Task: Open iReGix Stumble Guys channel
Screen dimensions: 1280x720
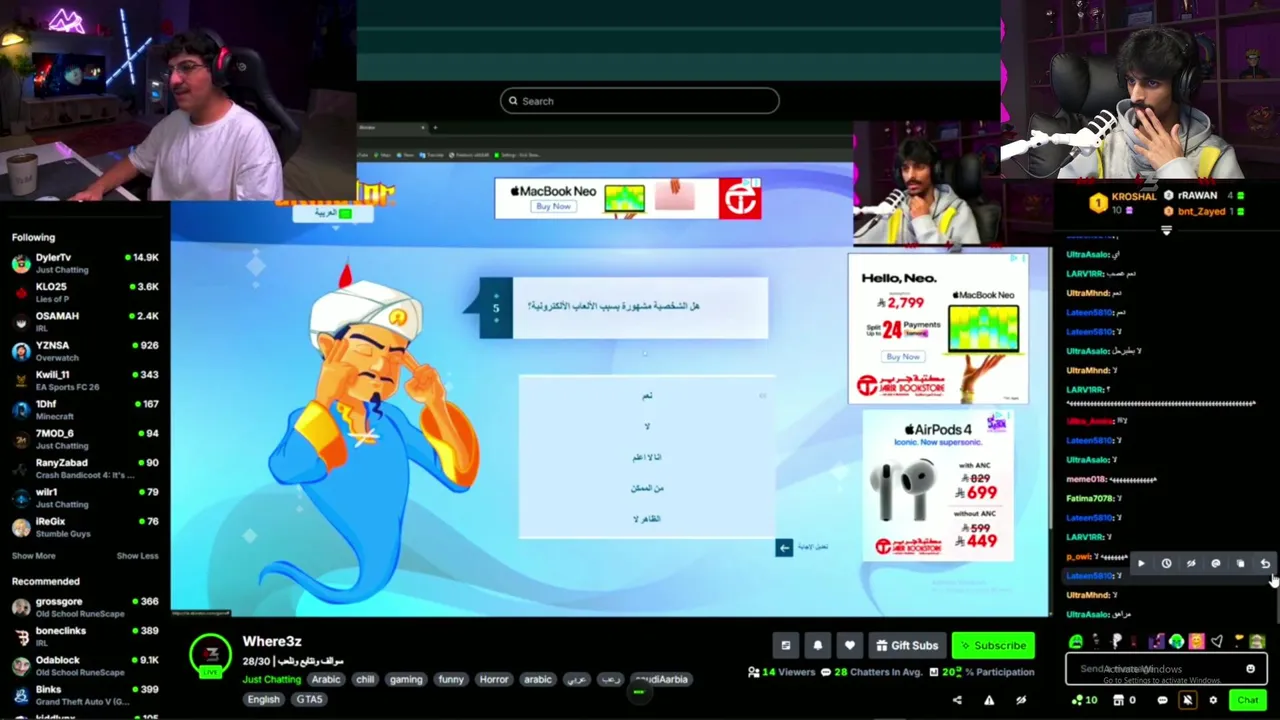Action: click(x=85, y=527)
